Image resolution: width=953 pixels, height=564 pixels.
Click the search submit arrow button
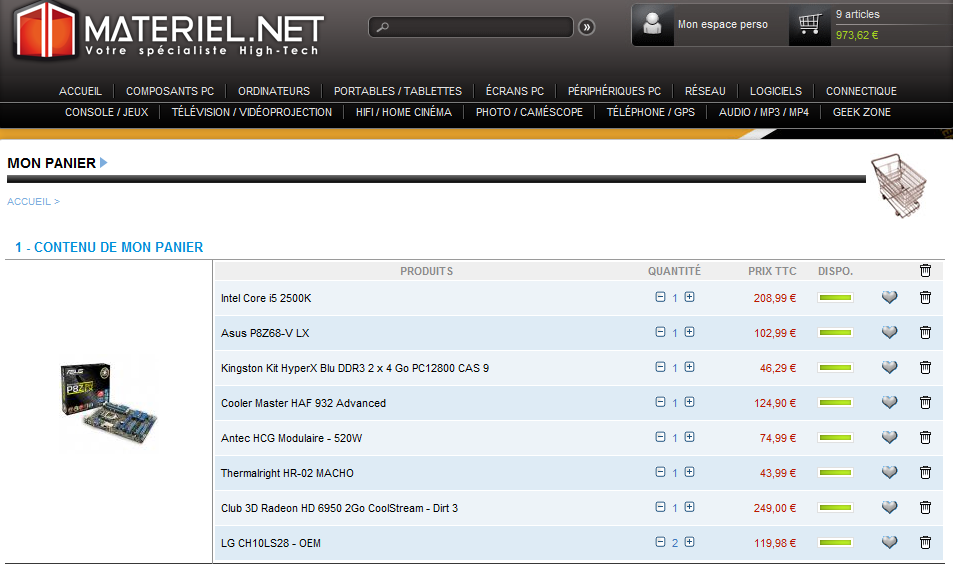coord(587,27)
